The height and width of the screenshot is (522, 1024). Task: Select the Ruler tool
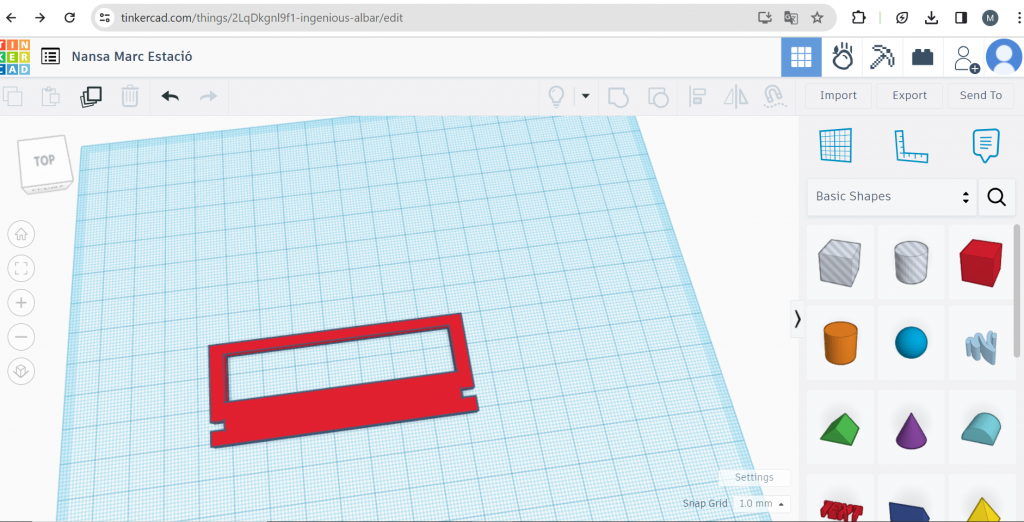point(910,146)
